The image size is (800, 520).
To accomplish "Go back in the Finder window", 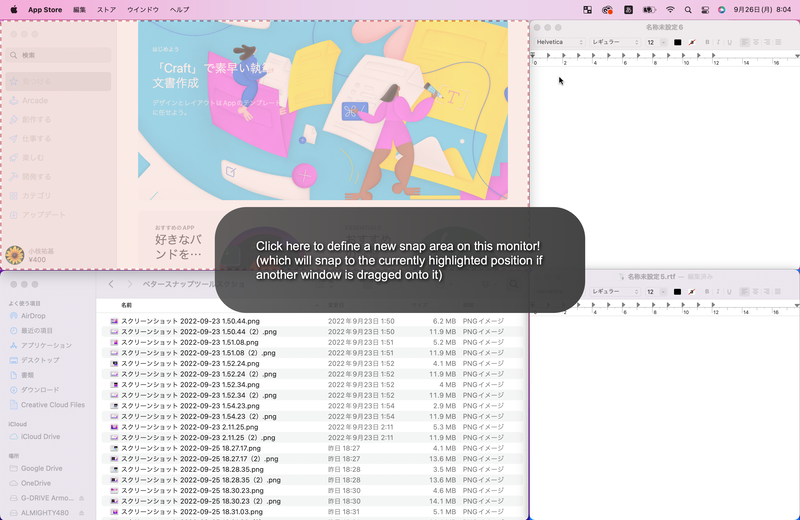I will point(111,284).
